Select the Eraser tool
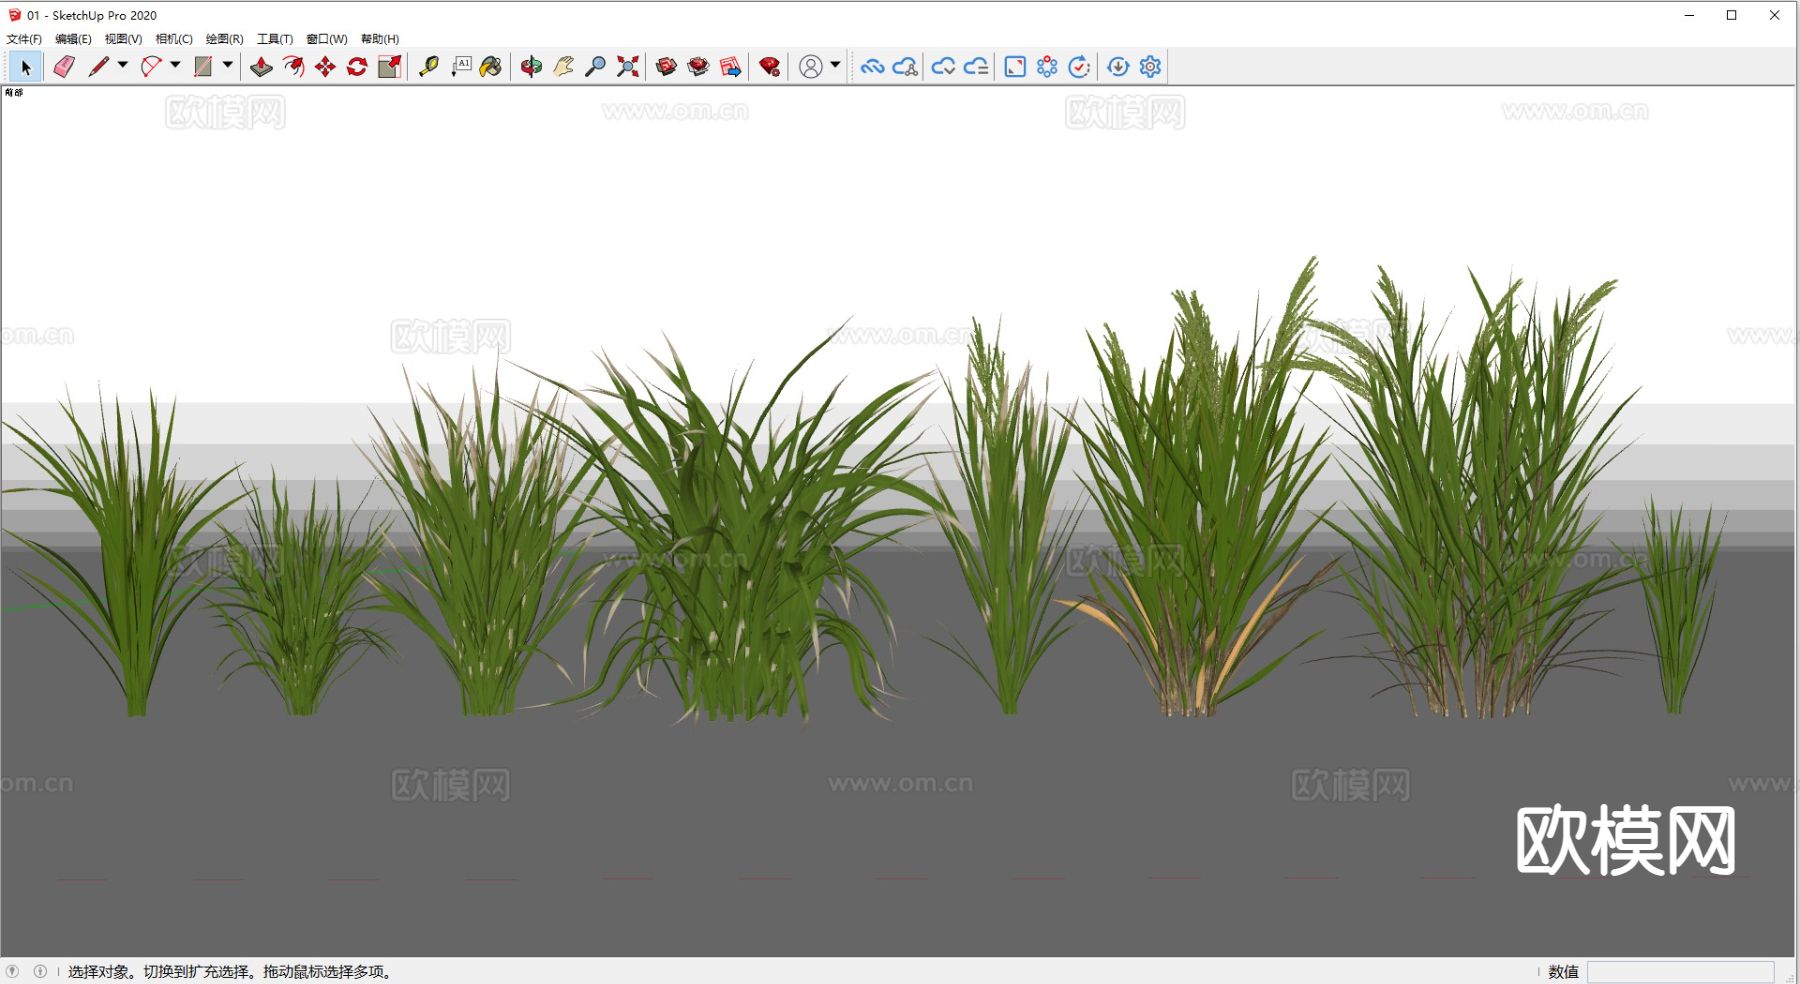 [64, 67]
